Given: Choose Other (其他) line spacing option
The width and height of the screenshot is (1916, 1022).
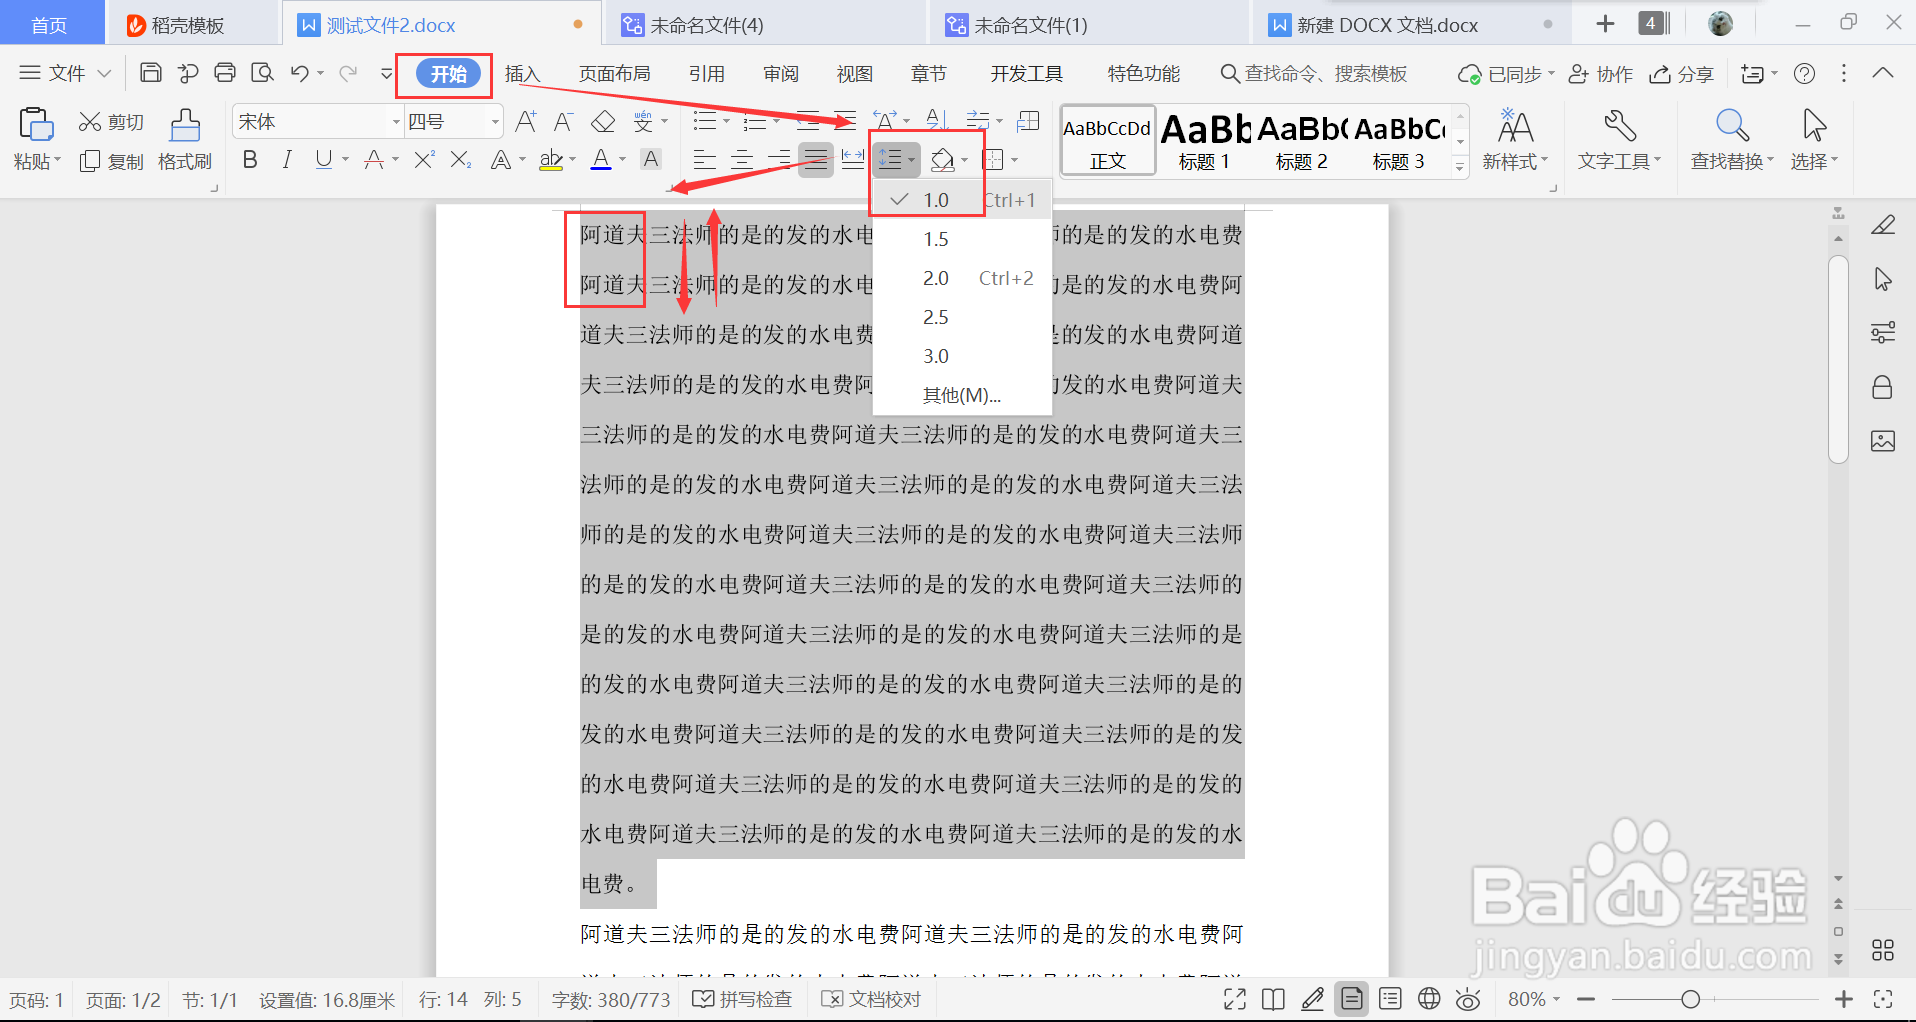Looking at the screenshot, I should click(x=962, y=395).
